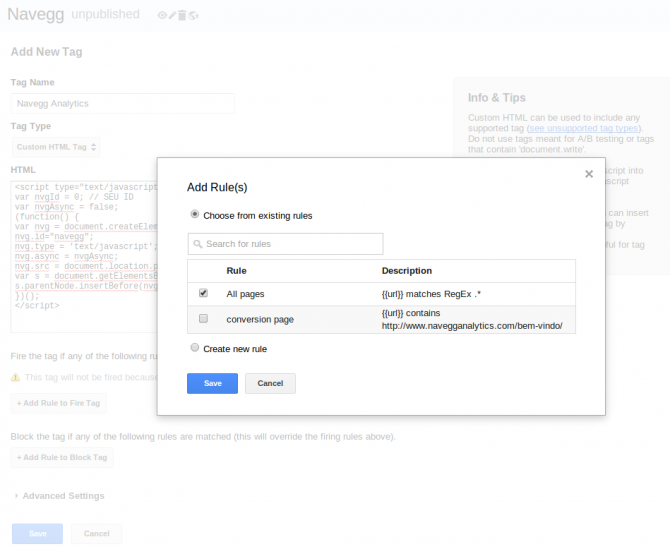Click the unpublished status label
This screenshot has height=549, width=670.
click(105, 14)
